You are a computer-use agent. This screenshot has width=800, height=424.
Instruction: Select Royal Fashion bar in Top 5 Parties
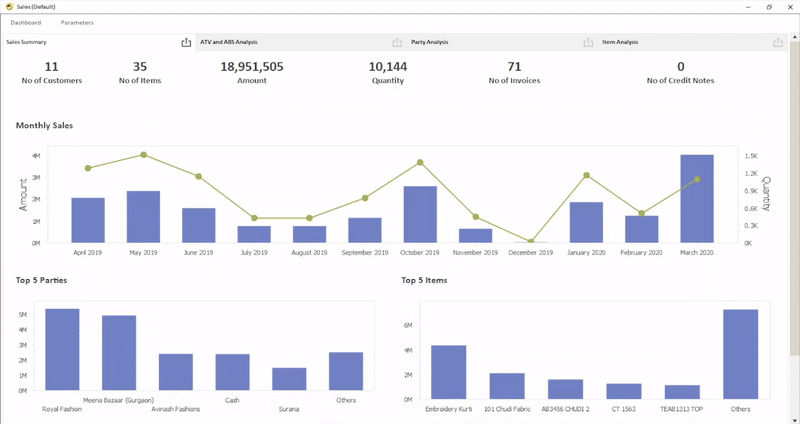coord(62,349)
